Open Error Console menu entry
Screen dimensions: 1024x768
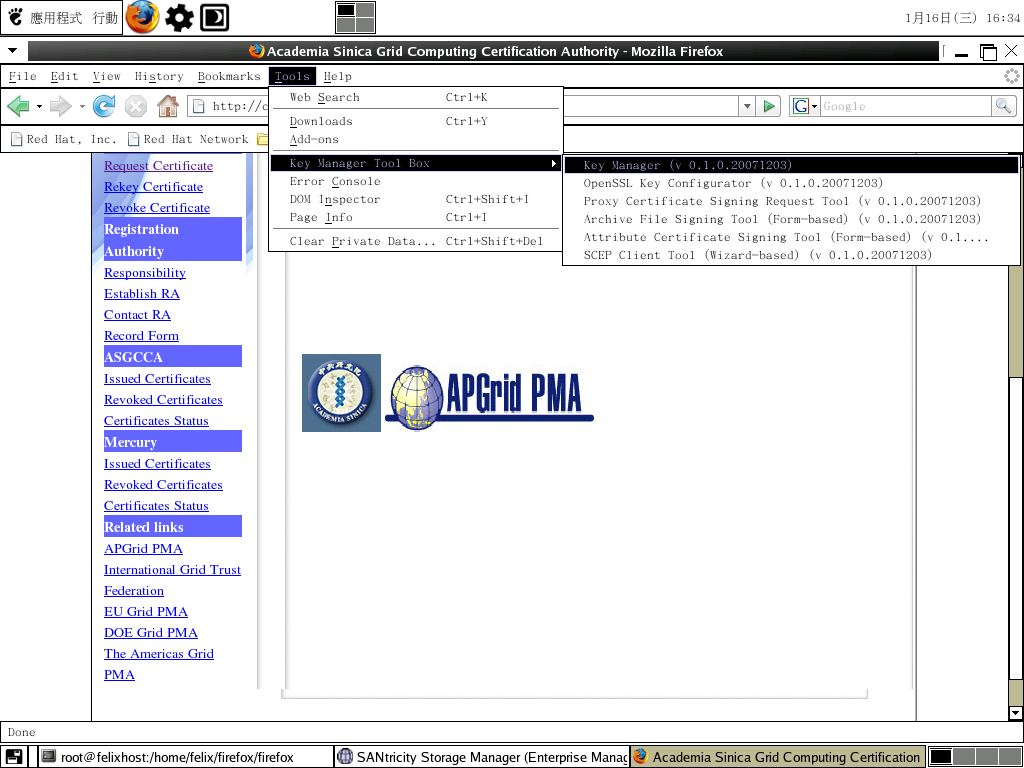[415, 182]
